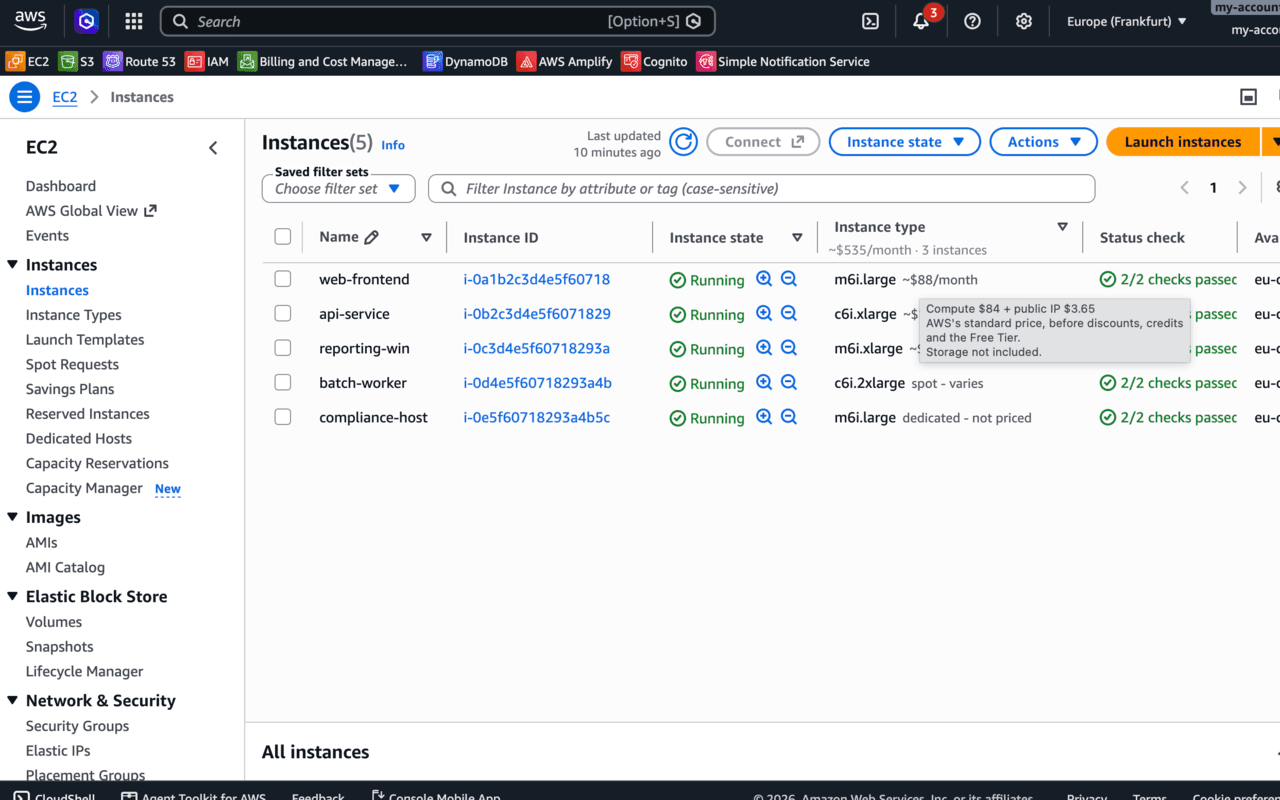The image size is (1280, 800).
Task: Click the Launch instances button
Action: 1183,142
